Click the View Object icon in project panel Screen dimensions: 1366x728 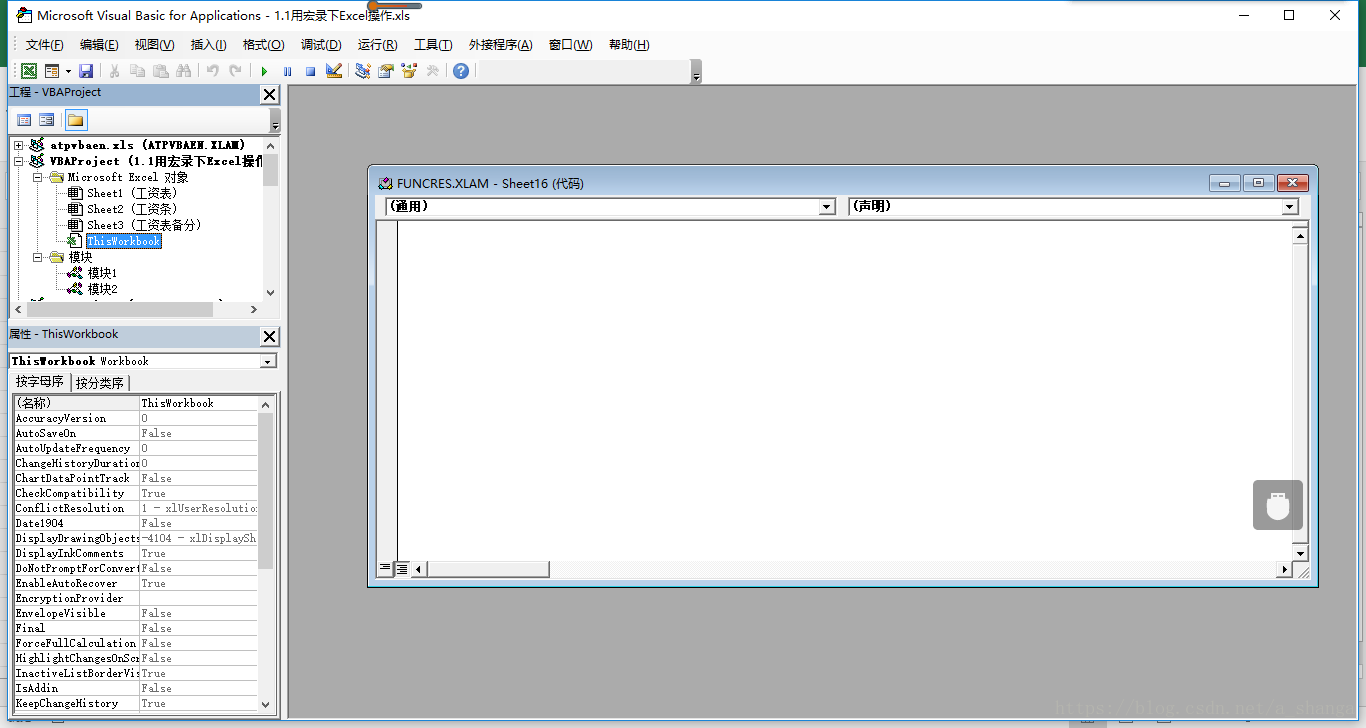click(x=46, y=120)
